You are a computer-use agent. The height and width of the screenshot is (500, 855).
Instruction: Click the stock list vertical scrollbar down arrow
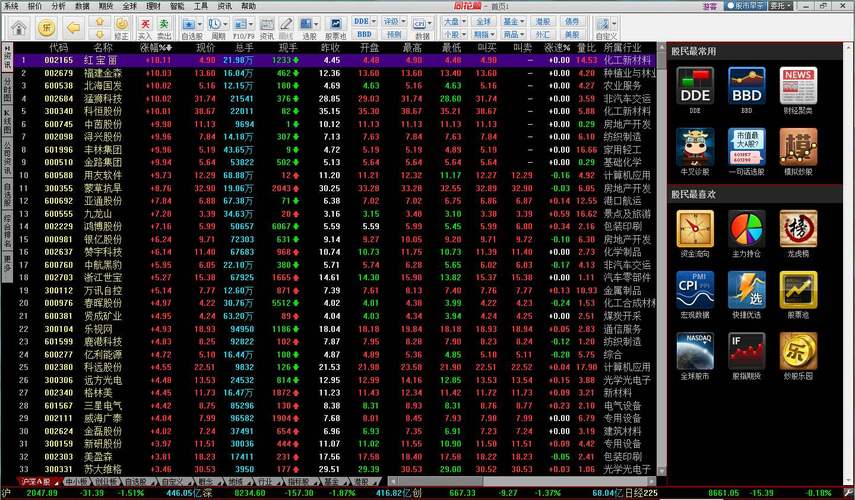click(661, 472)
